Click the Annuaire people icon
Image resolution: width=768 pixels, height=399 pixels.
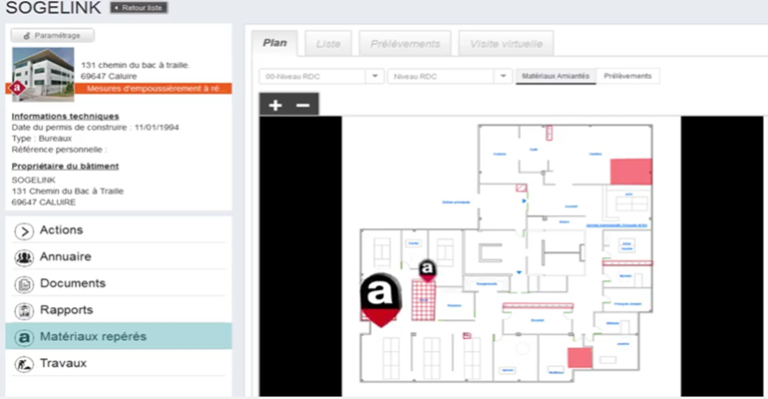(x=24, y=258)
